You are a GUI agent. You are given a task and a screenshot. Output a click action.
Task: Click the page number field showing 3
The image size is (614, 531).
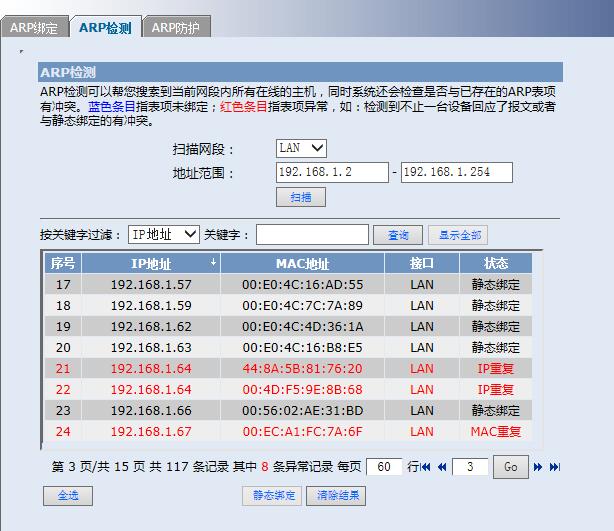pos(470,467)
